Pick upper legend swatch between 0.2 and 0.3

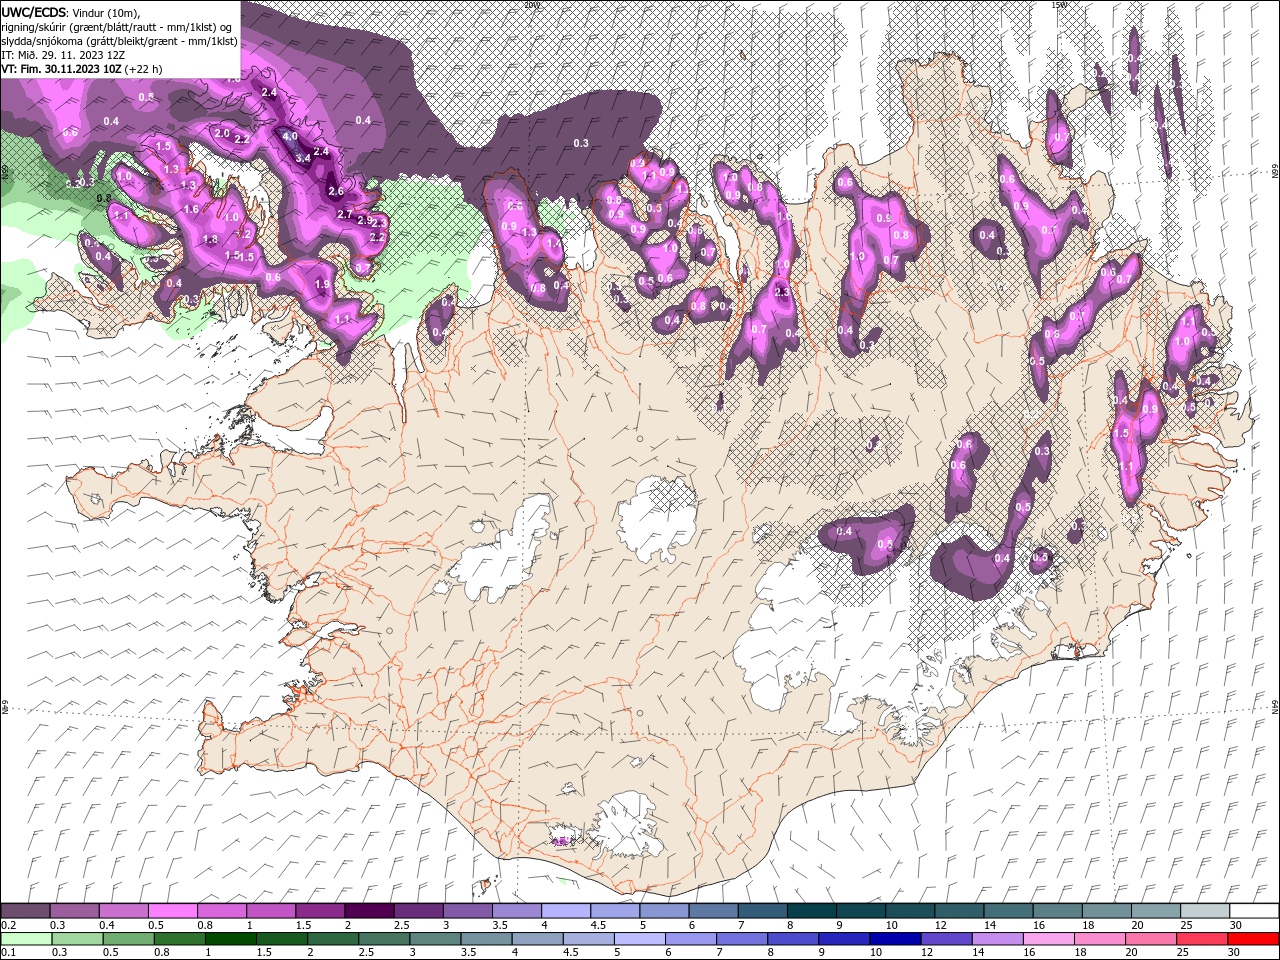click(x=25, y=911)
